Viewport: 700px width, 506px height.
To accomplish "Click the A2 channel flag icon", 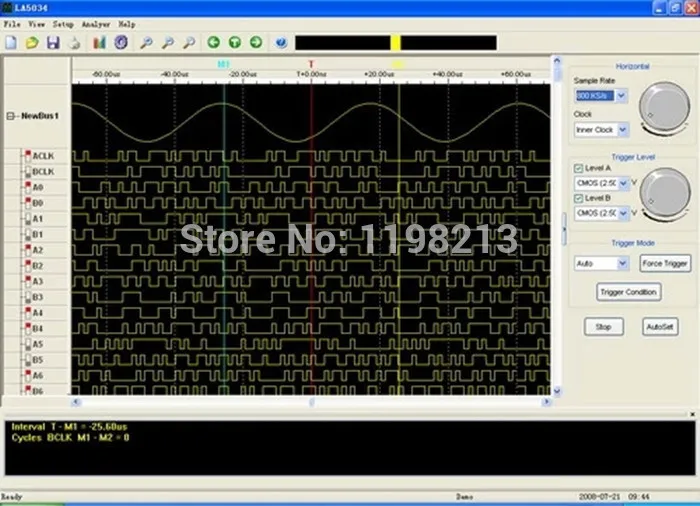I will (28, 250).
